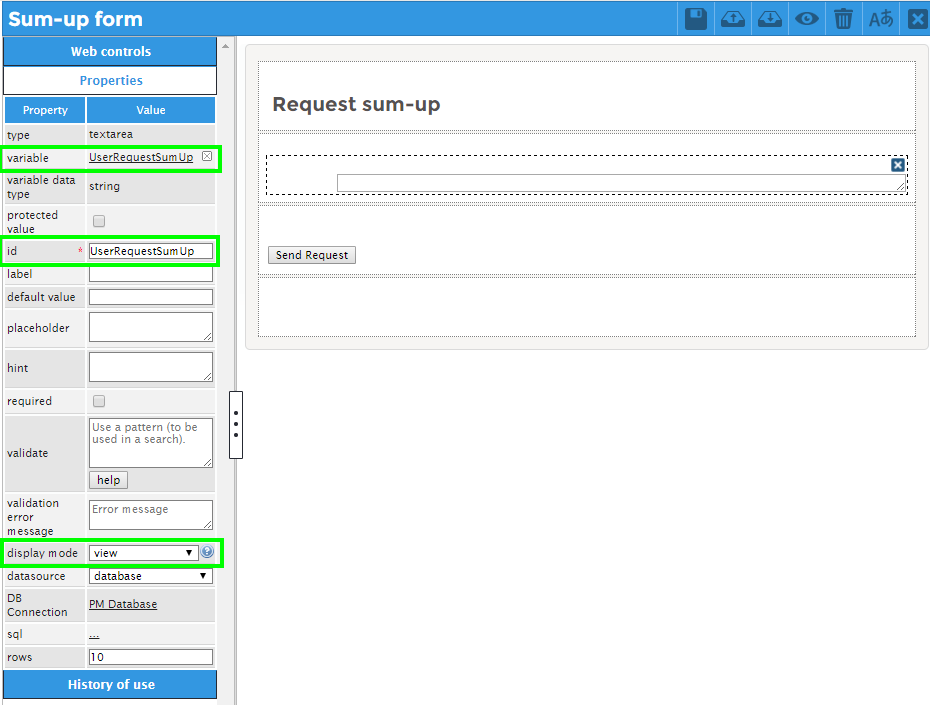This screenshot has height=705, width=930.
Task: Click the trash icon to clear form
Action: pos(843,18)
